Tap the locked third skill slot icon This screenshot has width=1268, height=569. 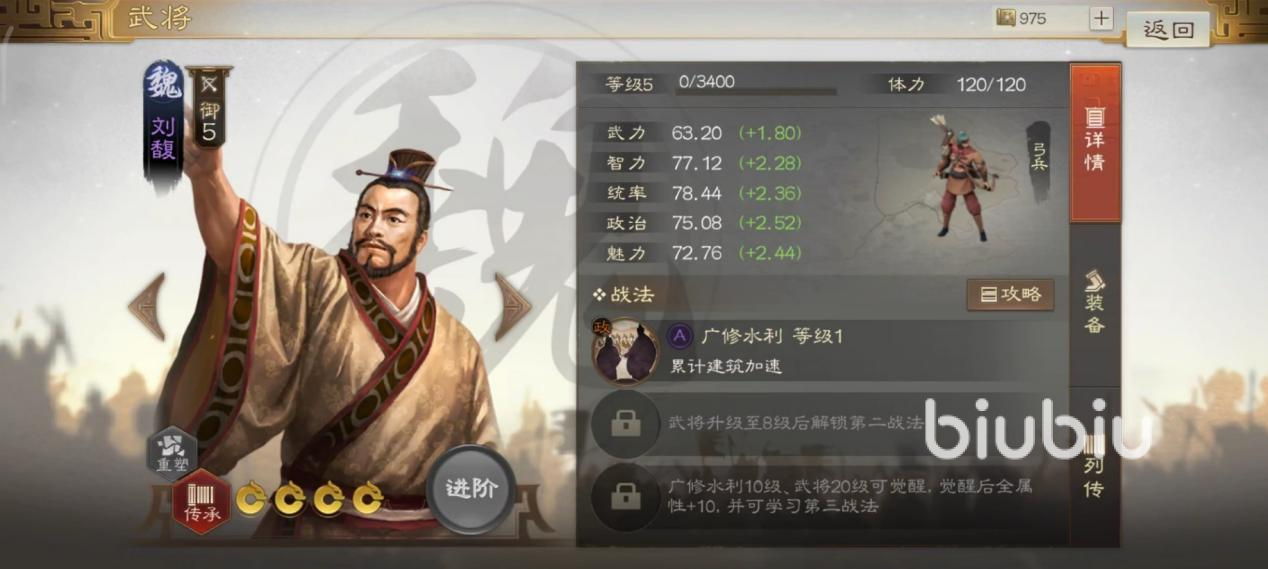(625, 496)
